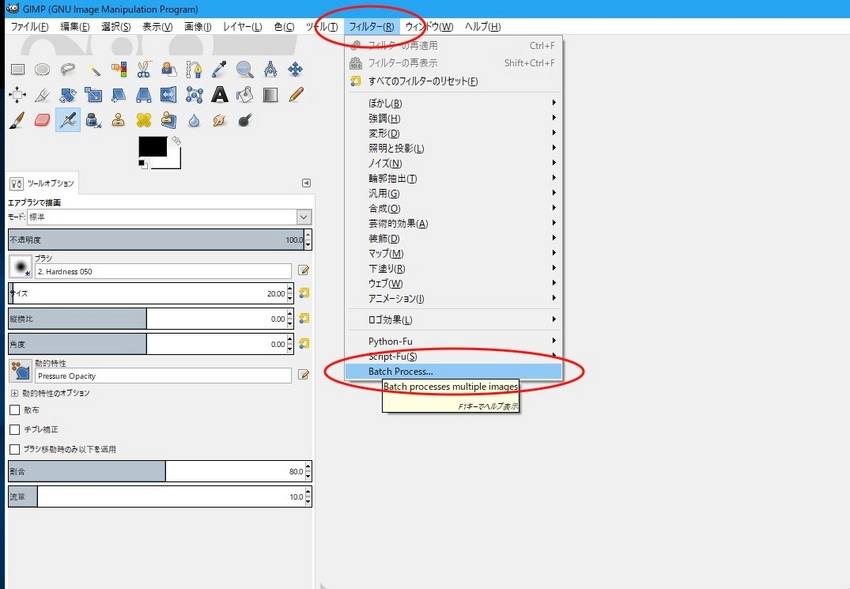Select the Paths tool
Viewport: 850px width, 589px height.
tap(194, 69)
